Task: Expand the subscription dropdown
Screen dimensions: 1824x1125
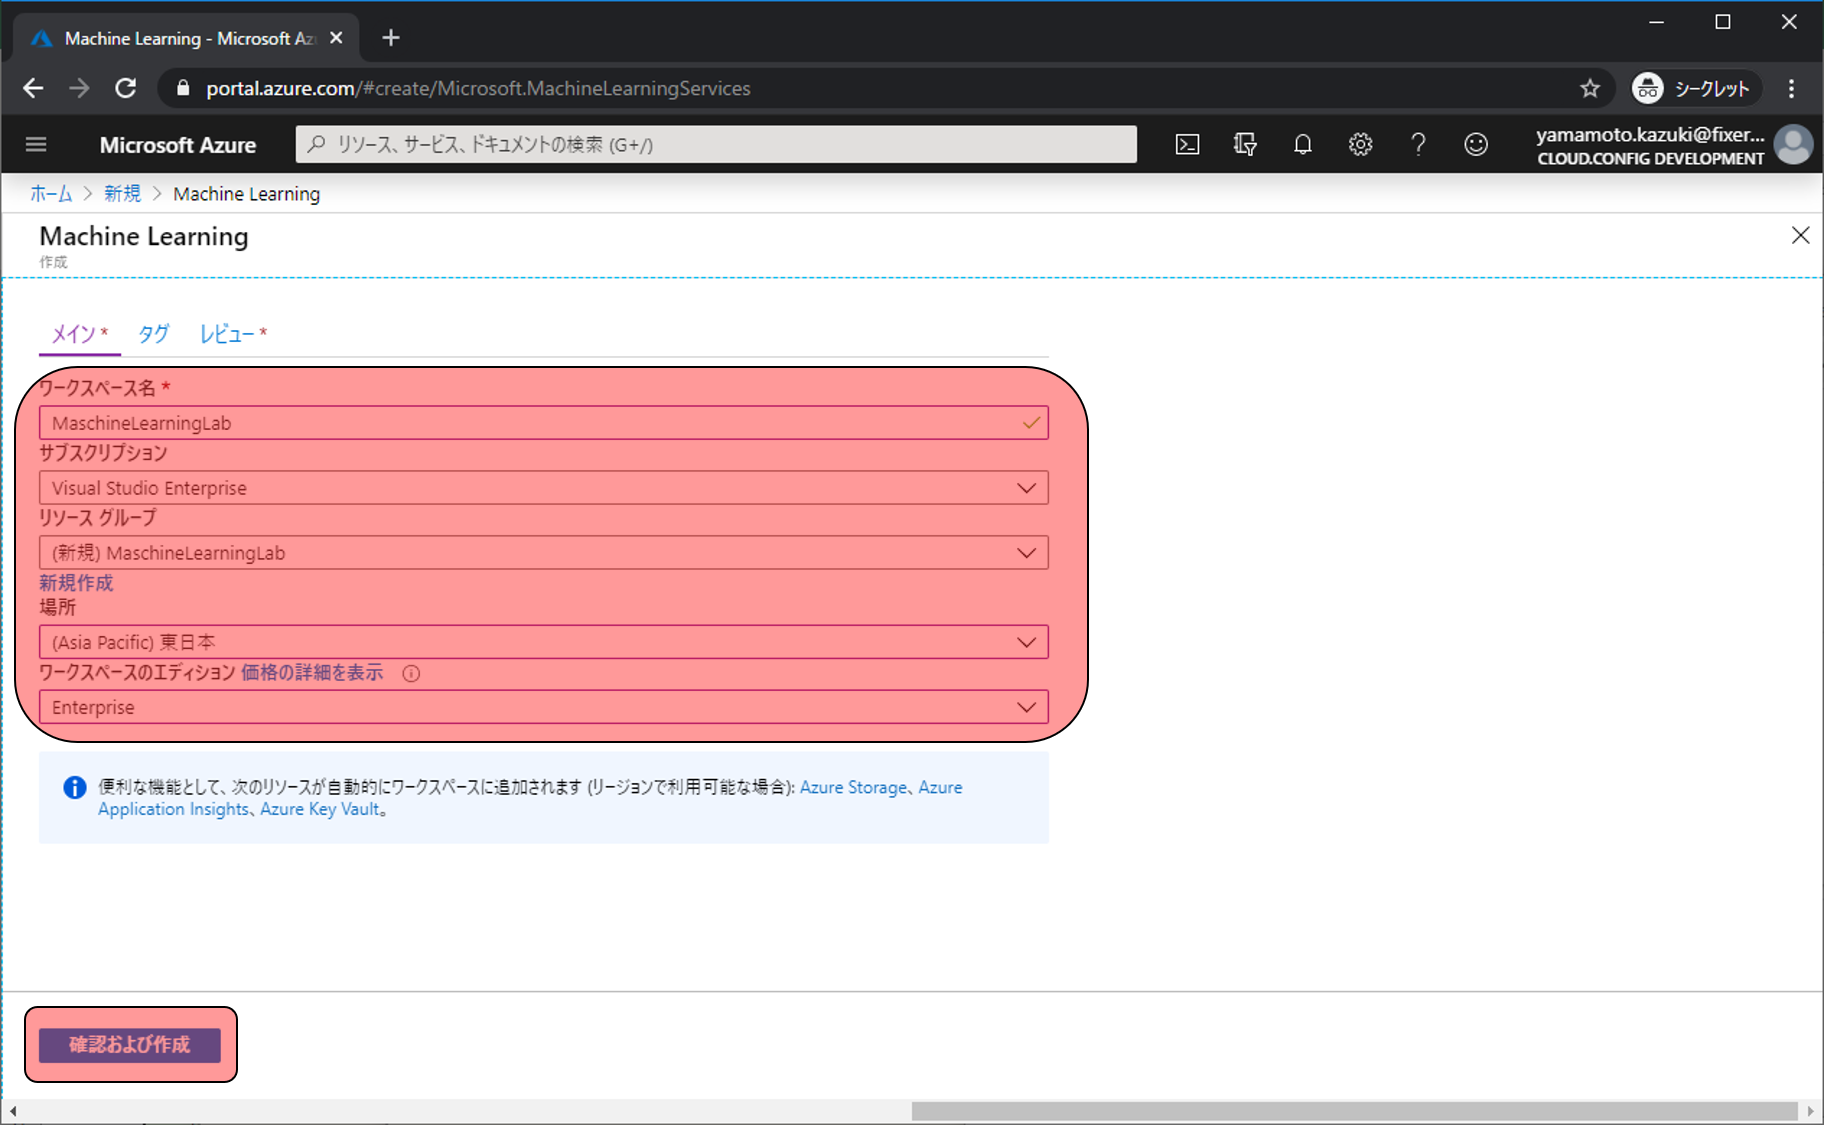Action: [1026, 488]
